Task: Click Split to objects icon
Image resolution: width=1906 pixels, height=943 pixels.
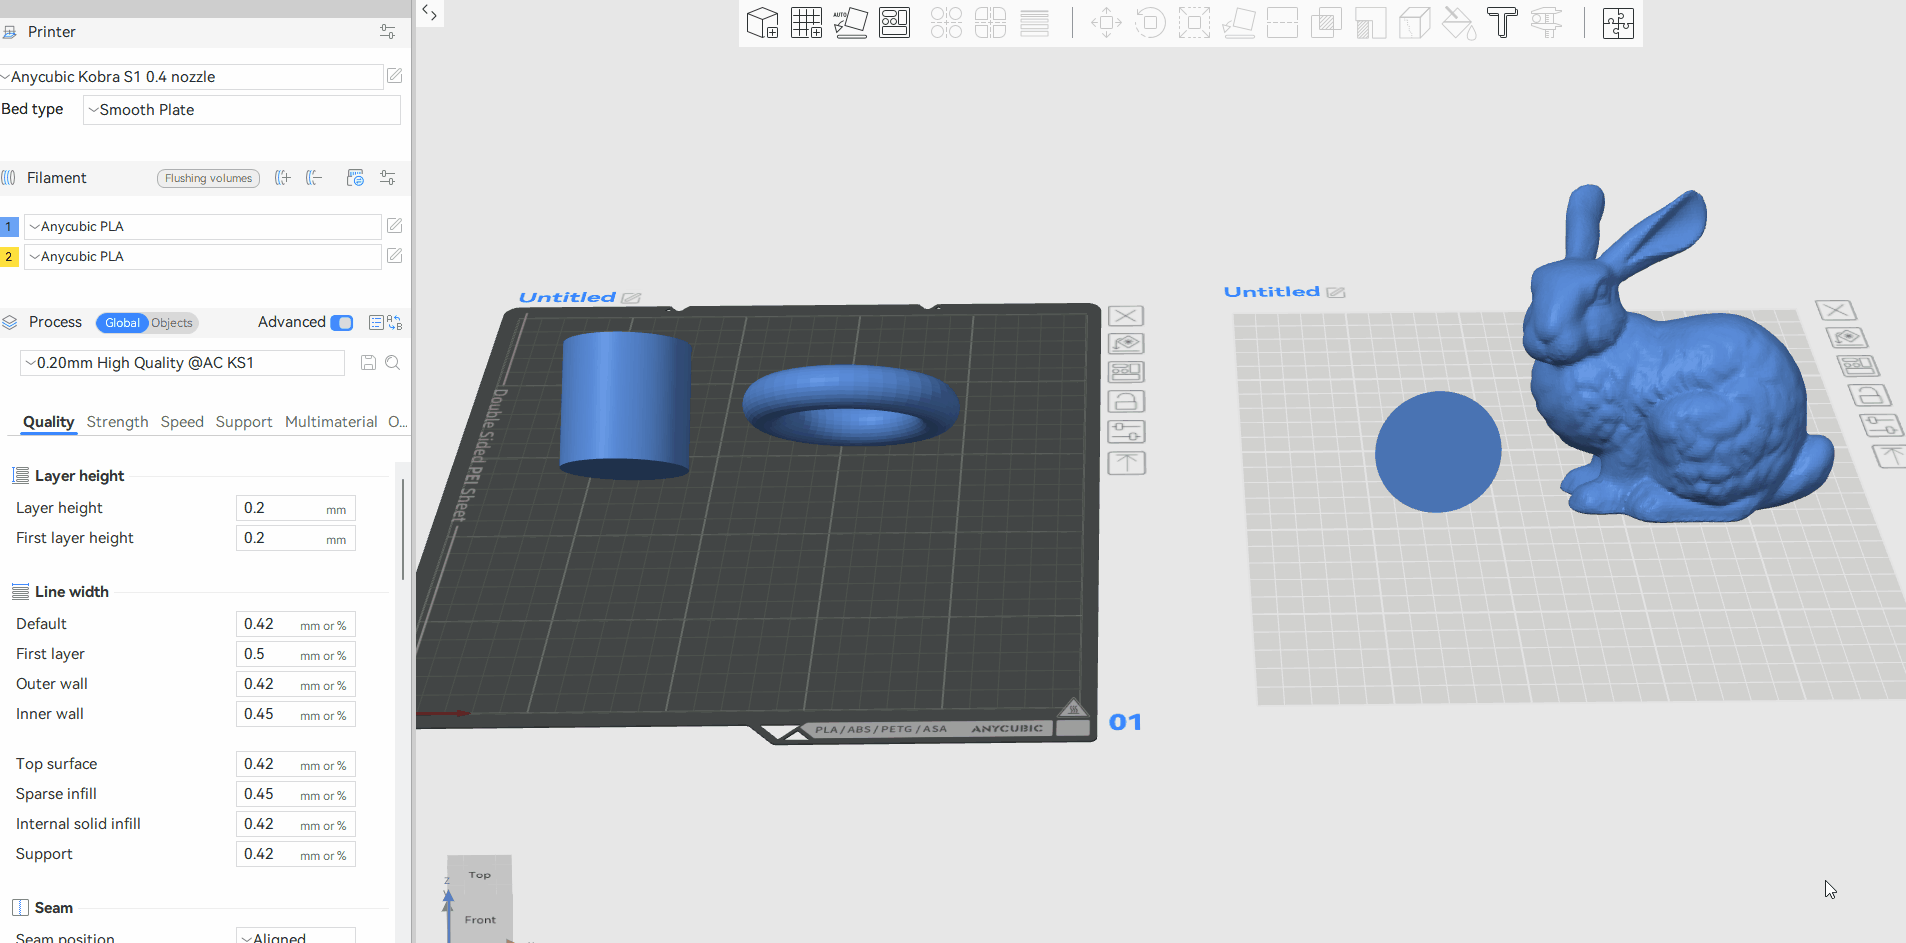Action: pyautogui.click(x=946, y=22)
